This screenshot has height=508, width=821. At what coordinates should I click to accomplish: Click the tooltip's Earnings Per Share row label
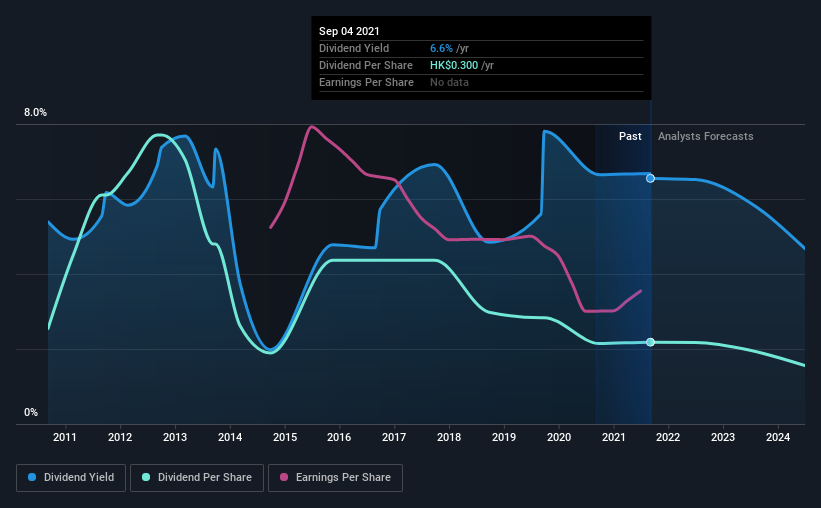367,82
